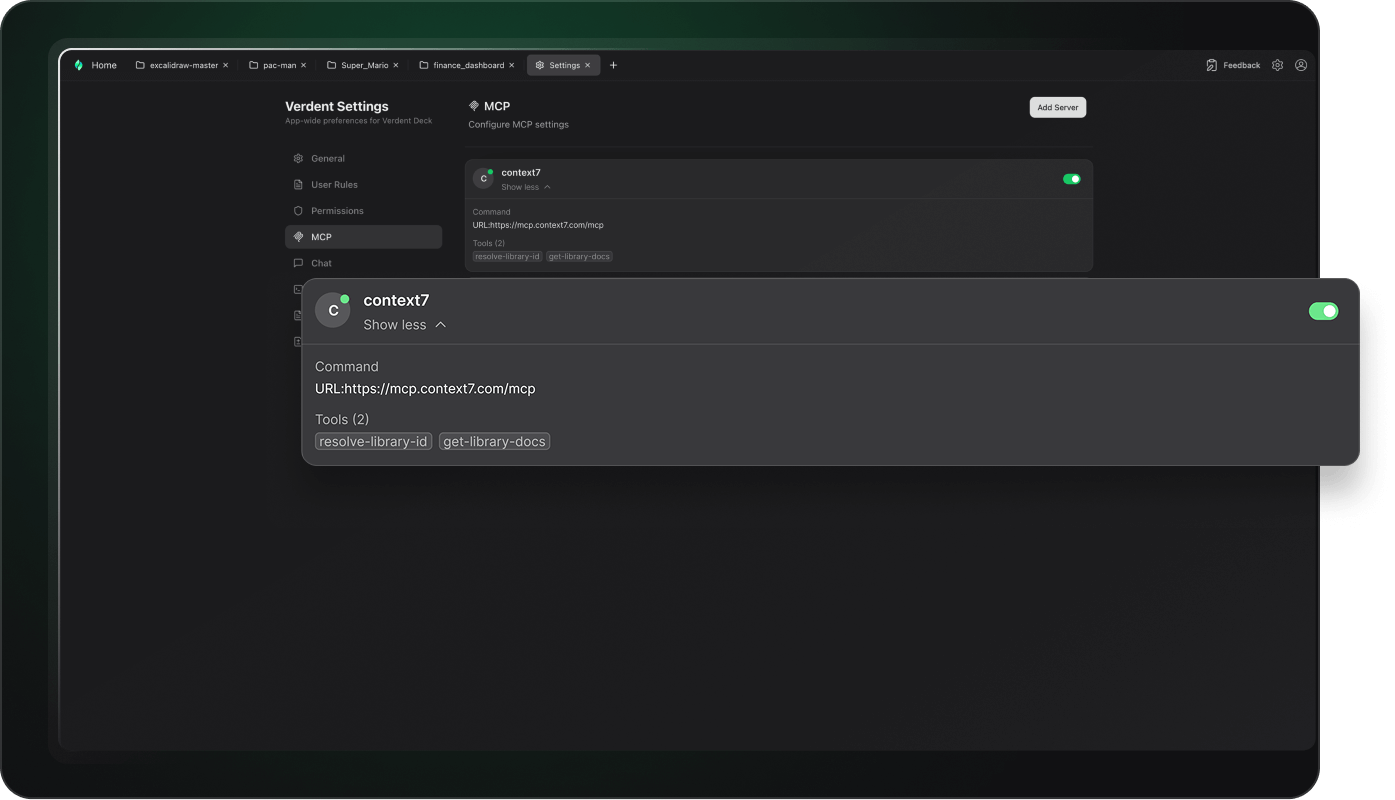This screenshot has height=800, width=1395.
Task: Close the Settings tab
Action: (x=588, y=65)
